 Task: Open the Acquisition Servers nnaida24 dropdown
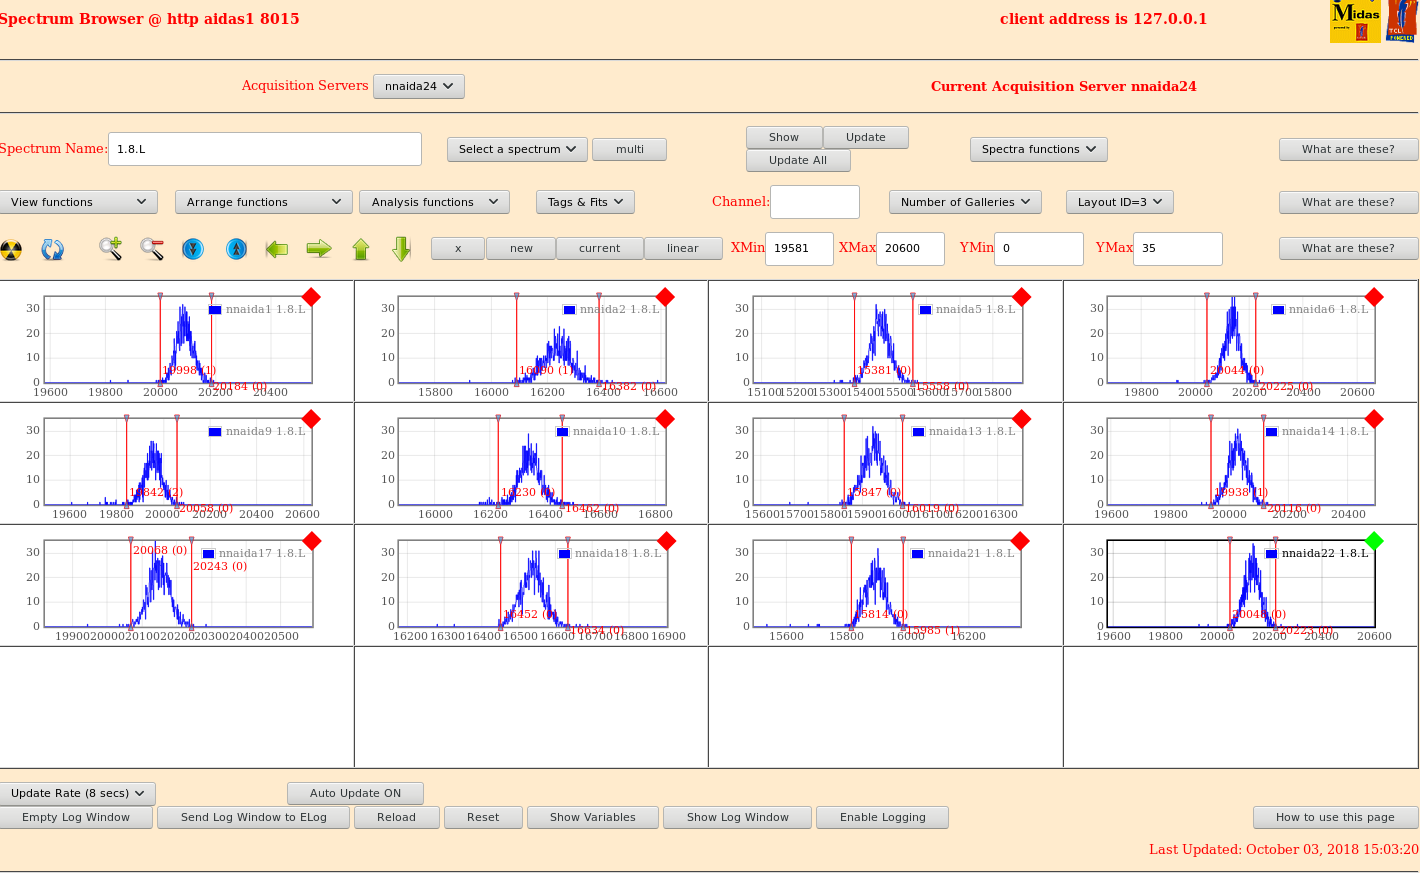[x=419, y=86]
